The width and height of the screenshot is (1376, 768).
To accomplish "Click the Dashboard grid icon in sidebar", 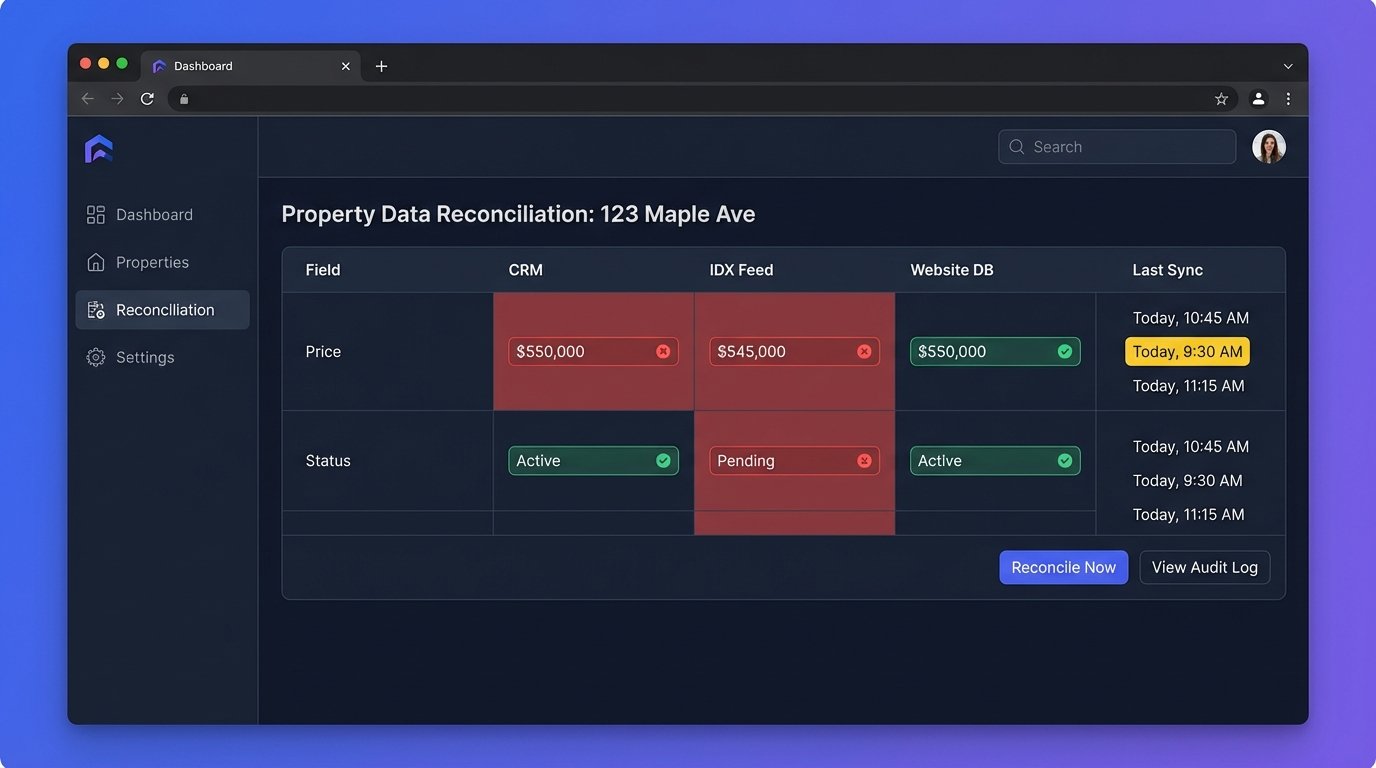I will (96, 215).
